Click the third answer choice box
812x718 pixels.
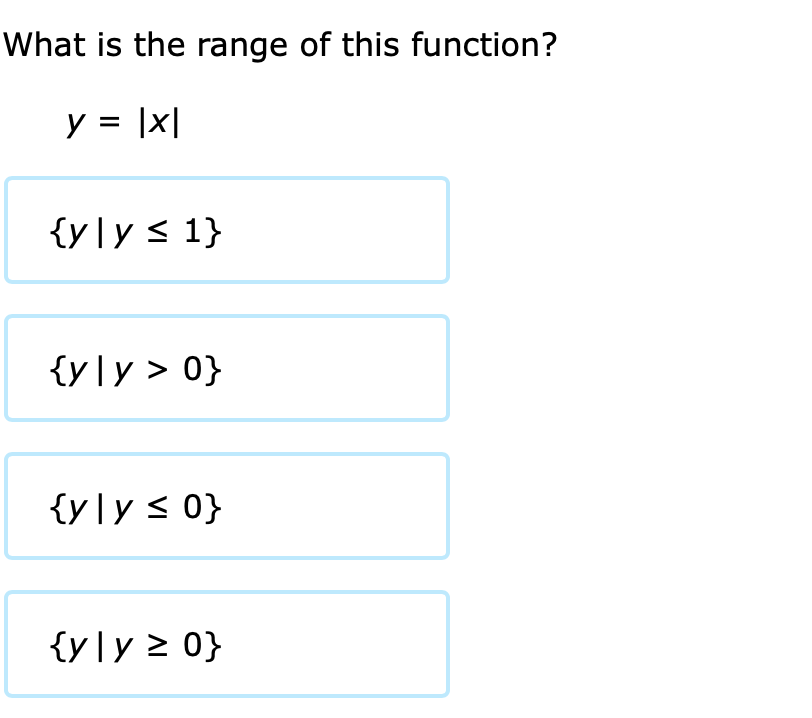[x=227, y=506]
